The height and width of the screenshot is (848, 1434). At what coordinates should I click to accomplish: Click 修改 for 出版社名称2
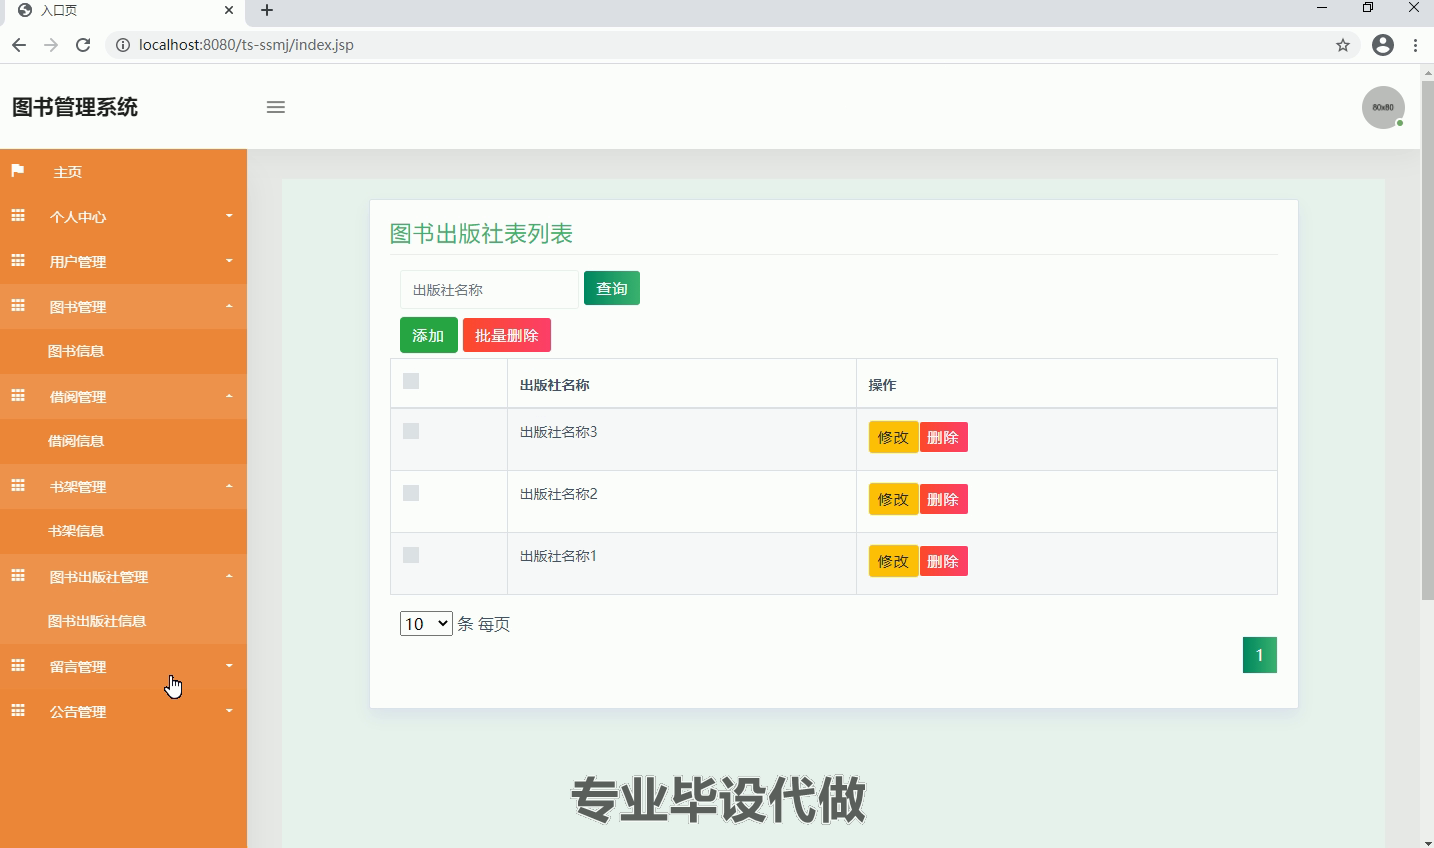(893, 499)
